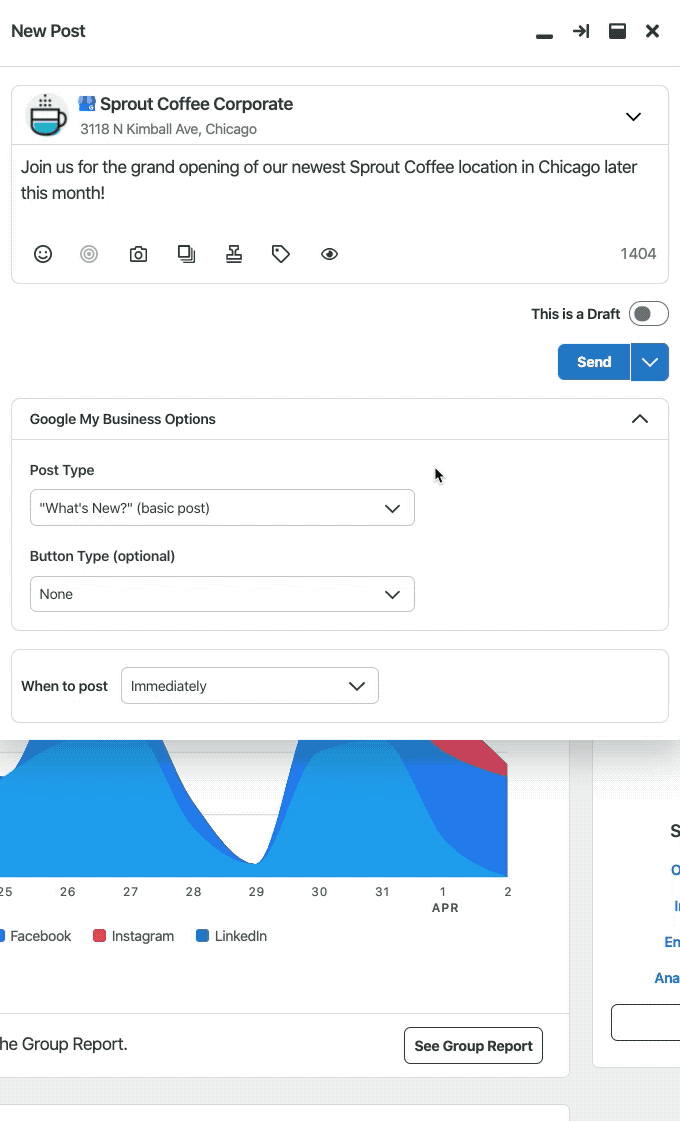Click the Sprout Coffee Corporate profile name

point(197,104)
